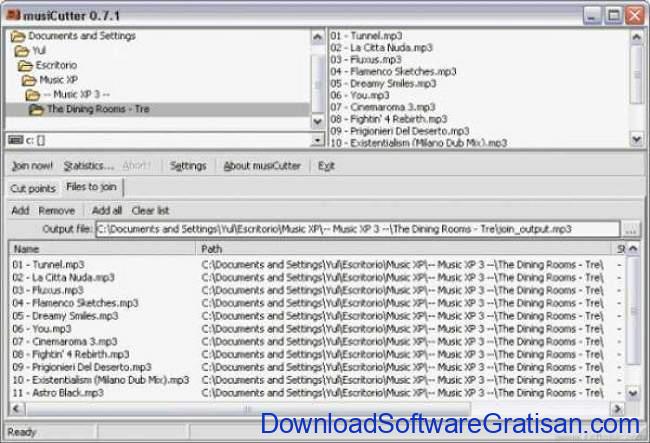Select The Dining Rooms - Tre folder icon
Image resolution: width=650 pixels, height=443 pixels.
pos(36,110)
